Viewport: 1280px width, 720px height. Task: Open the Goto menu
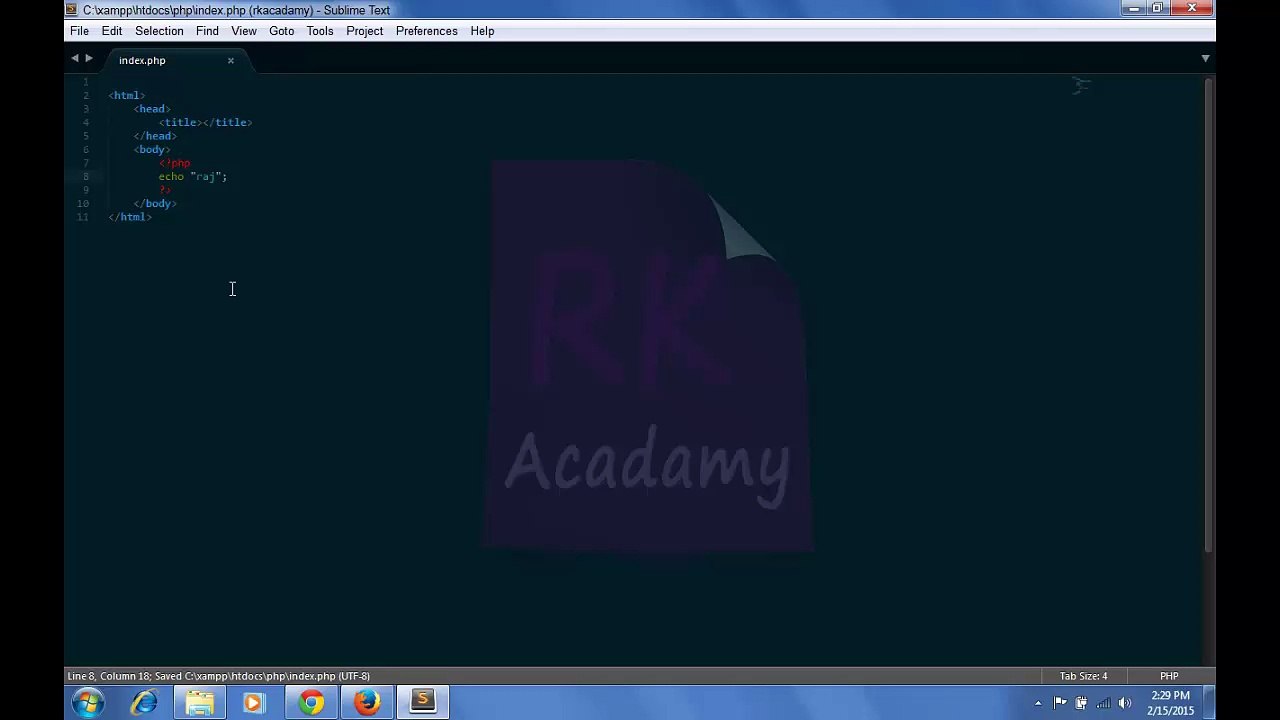[x=281, y=31]
